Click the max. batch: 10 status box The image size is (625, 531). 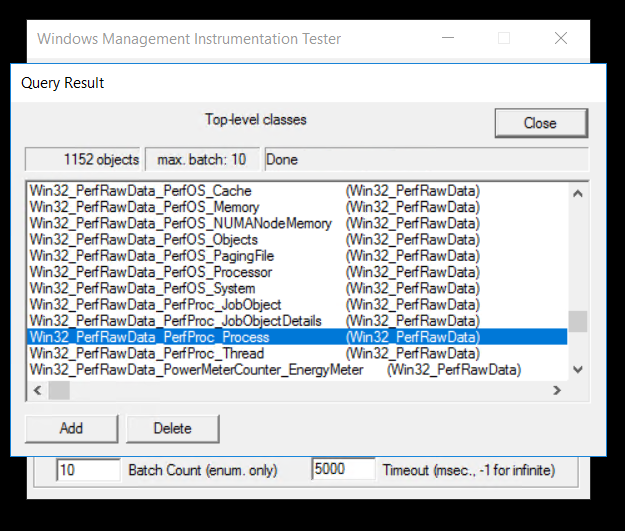coord(202,159)
